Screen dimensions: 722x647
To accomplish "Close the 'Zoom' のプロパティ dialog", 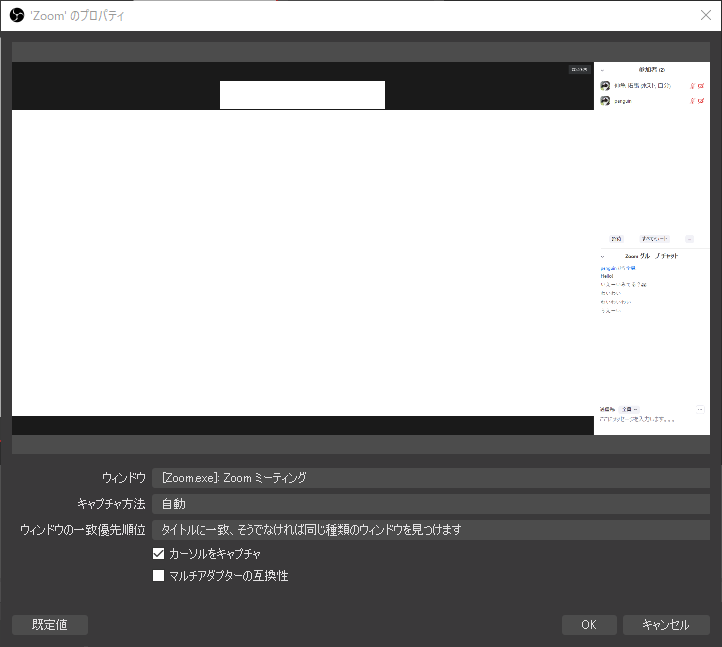I will 705,15.
